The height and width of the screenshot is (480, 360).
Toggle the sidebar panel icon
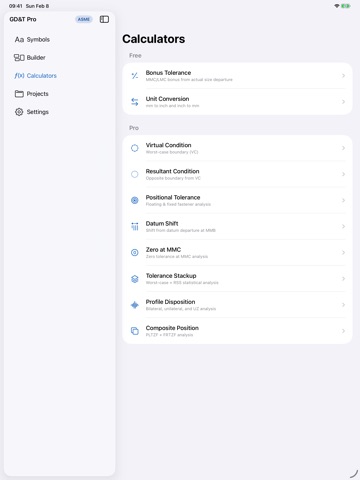pyautogui.click(x=104, y=19)
